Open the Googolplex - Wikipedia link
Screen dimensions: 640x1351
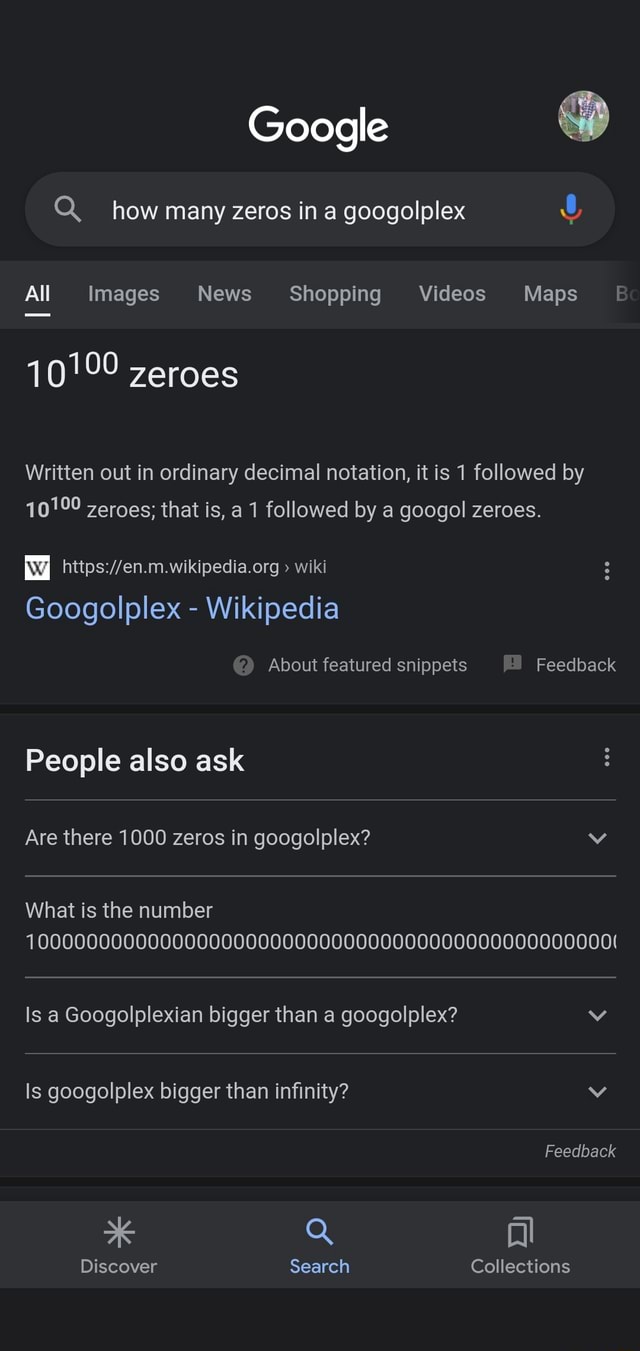pos(182,608)
